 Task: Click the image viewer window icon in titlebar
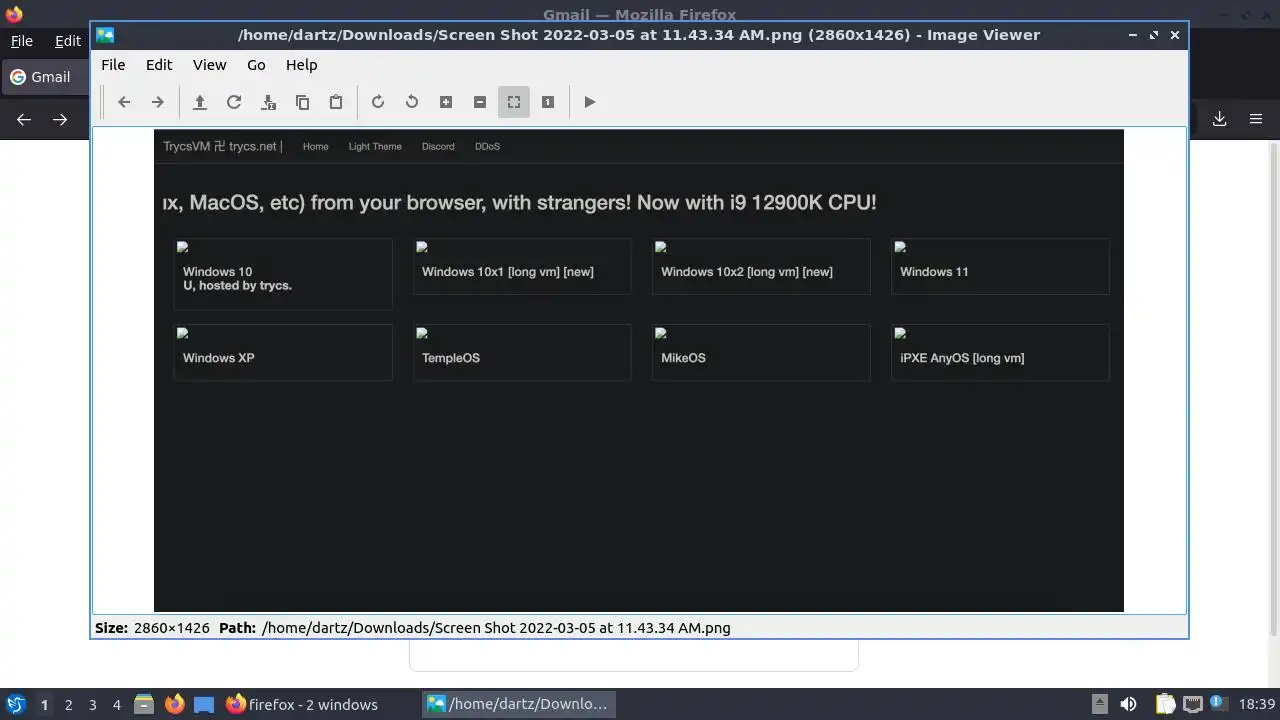pyautogui.click(x=105, y=35)
